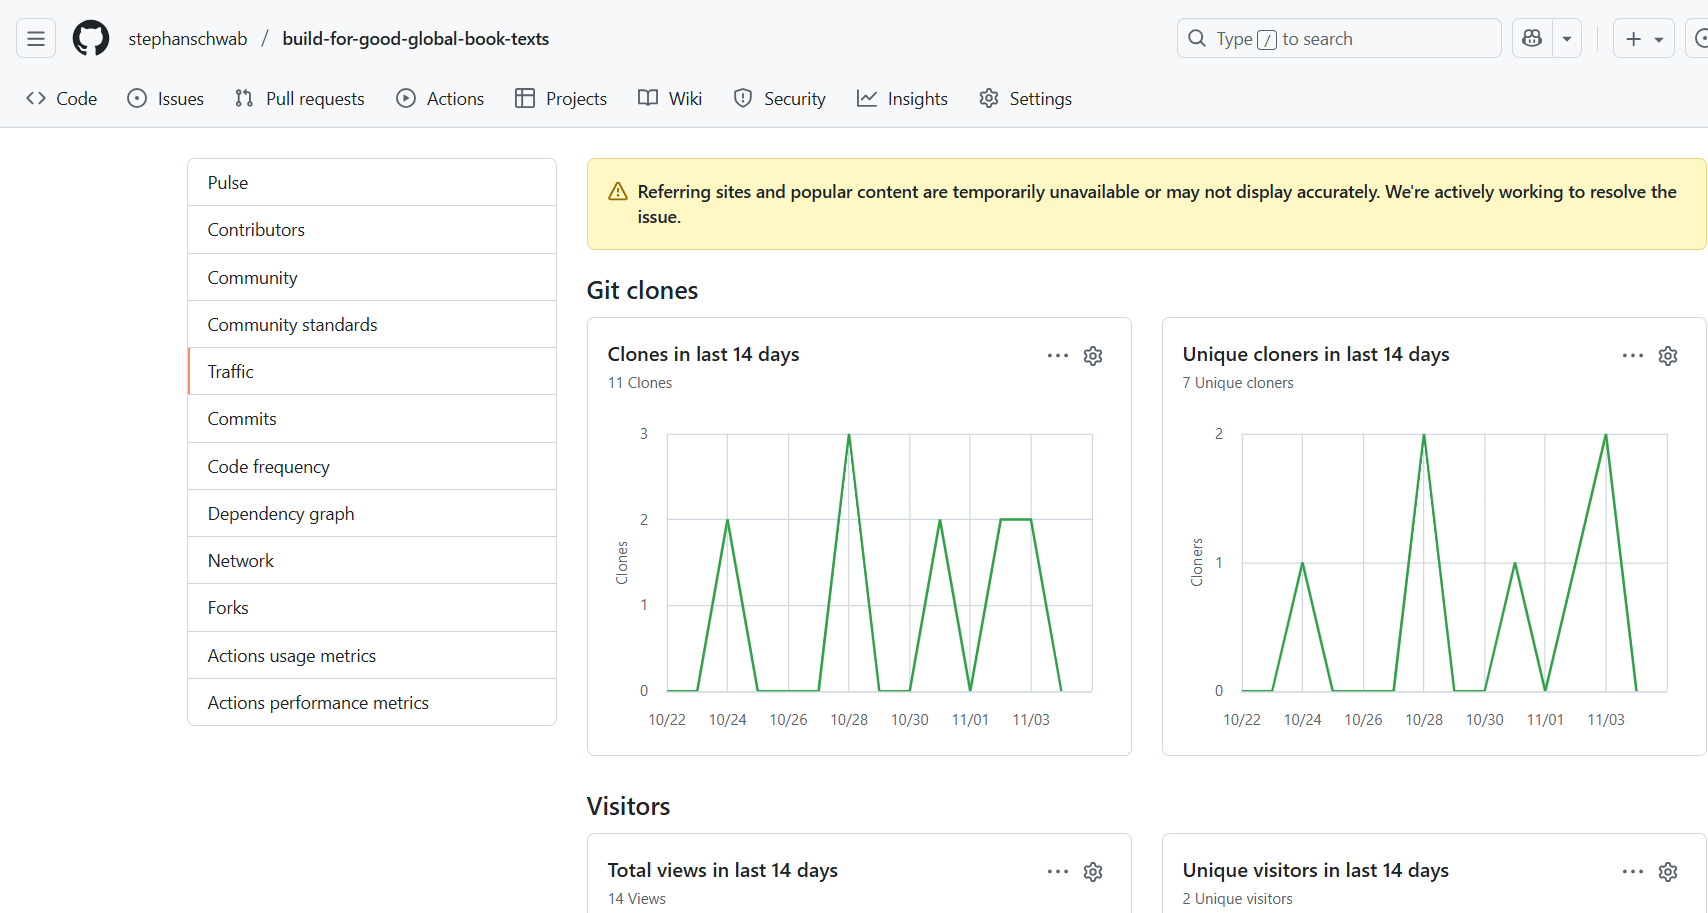Select Dependency graph in the sidebar
Screen dimensions: 1708x913
281,514
